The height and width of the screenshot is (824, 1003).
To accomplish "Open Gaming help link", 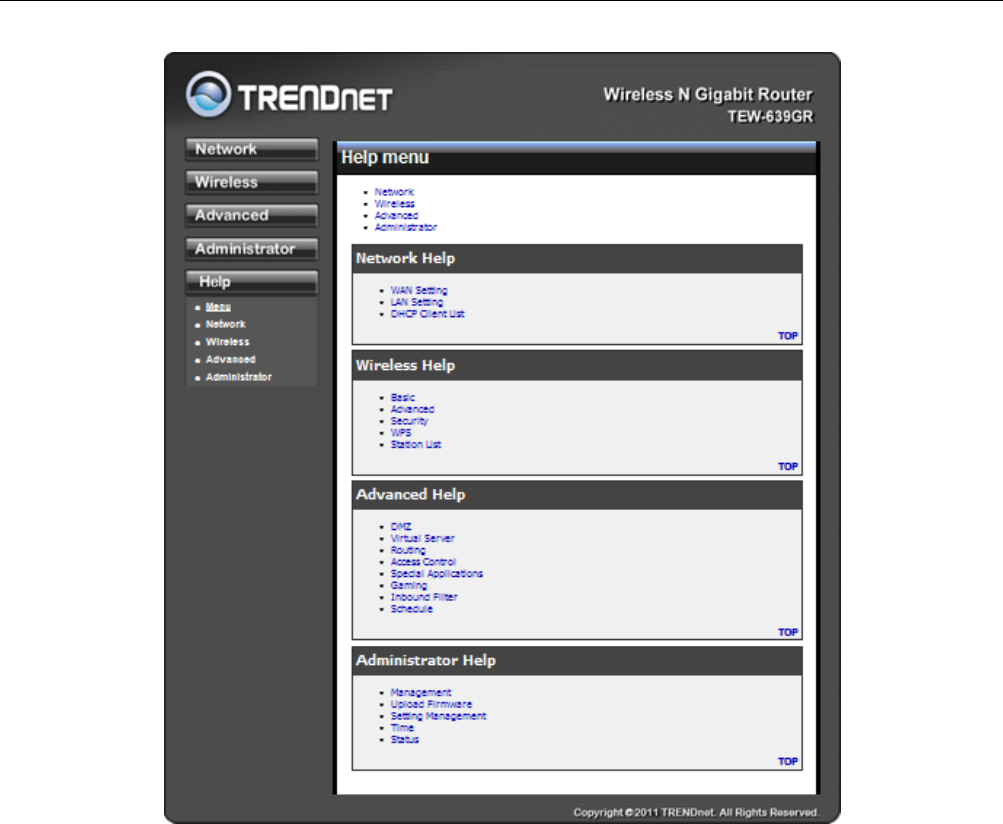I will coord(409,585).
